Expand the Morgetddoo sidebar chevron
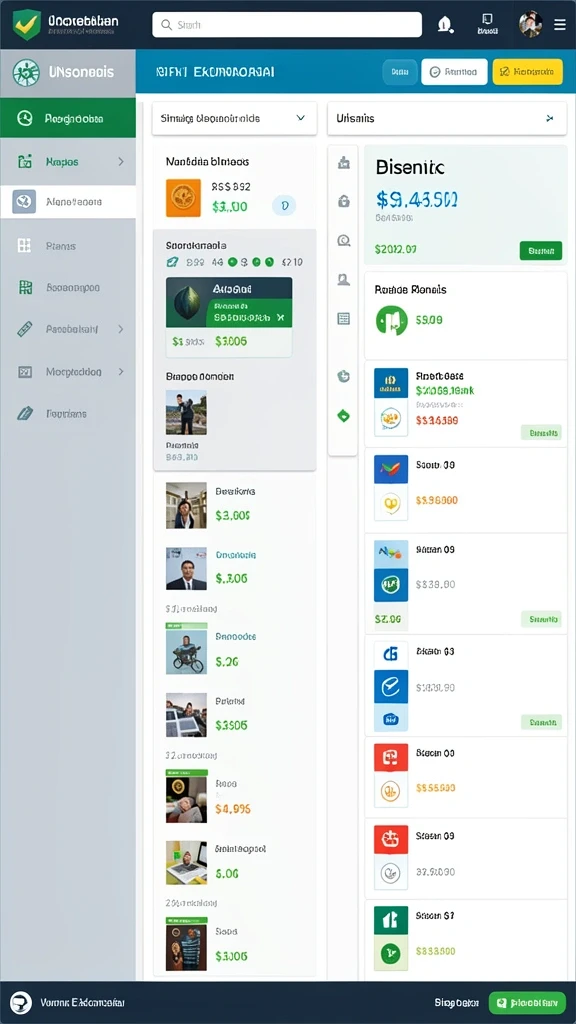This screenshot has width=576, height=1024. pyautogui.click(x=121, y=372)
